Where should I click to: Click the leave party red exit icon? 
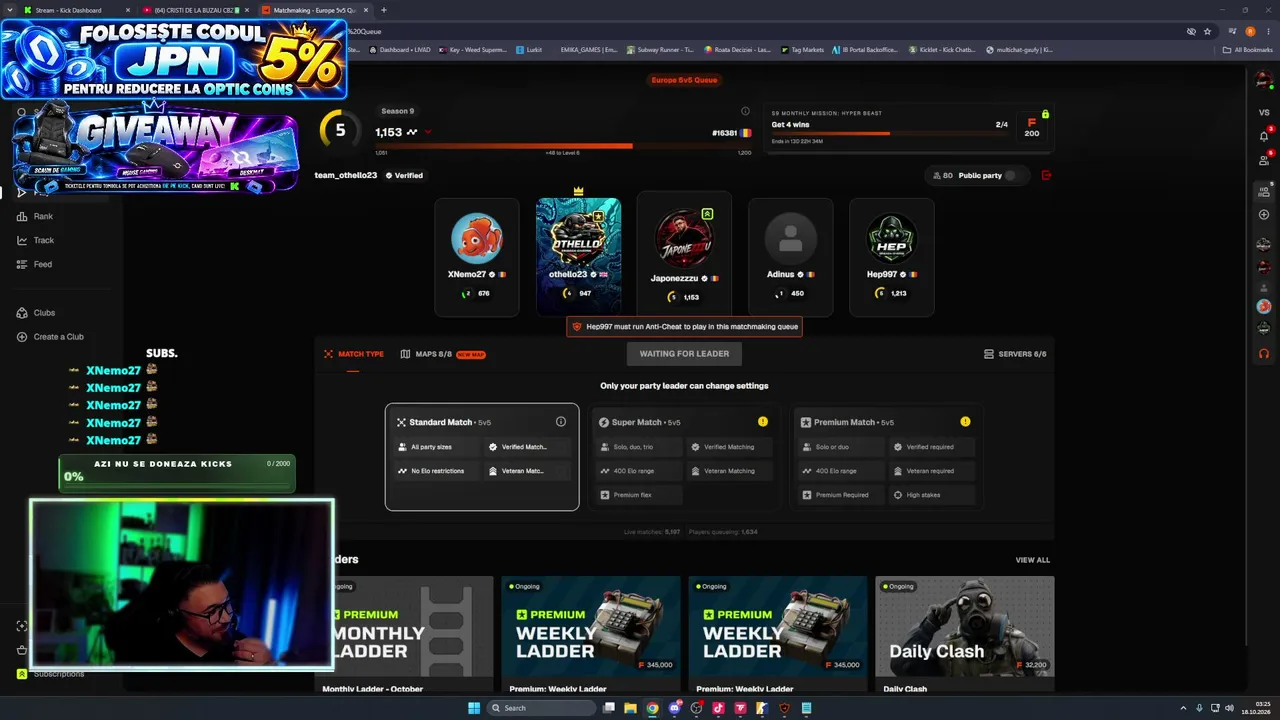(1047, 175)
